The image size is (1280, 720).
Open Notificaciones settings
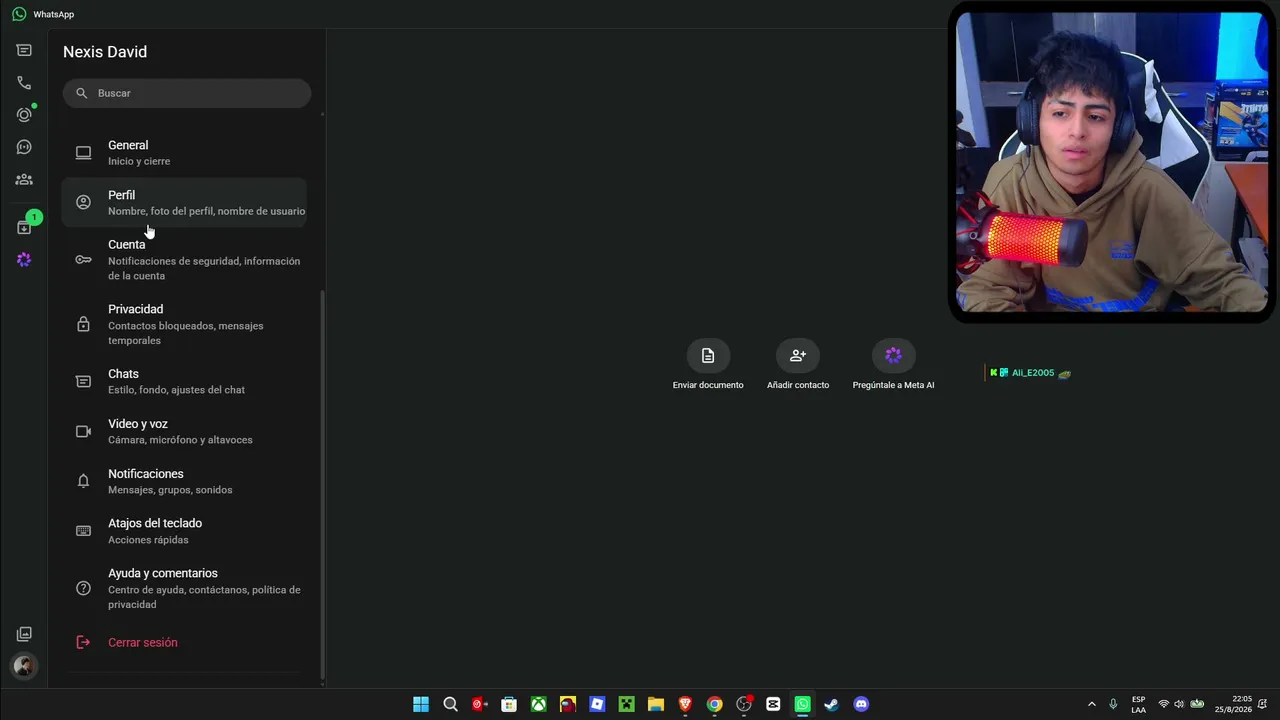[184, 482]
